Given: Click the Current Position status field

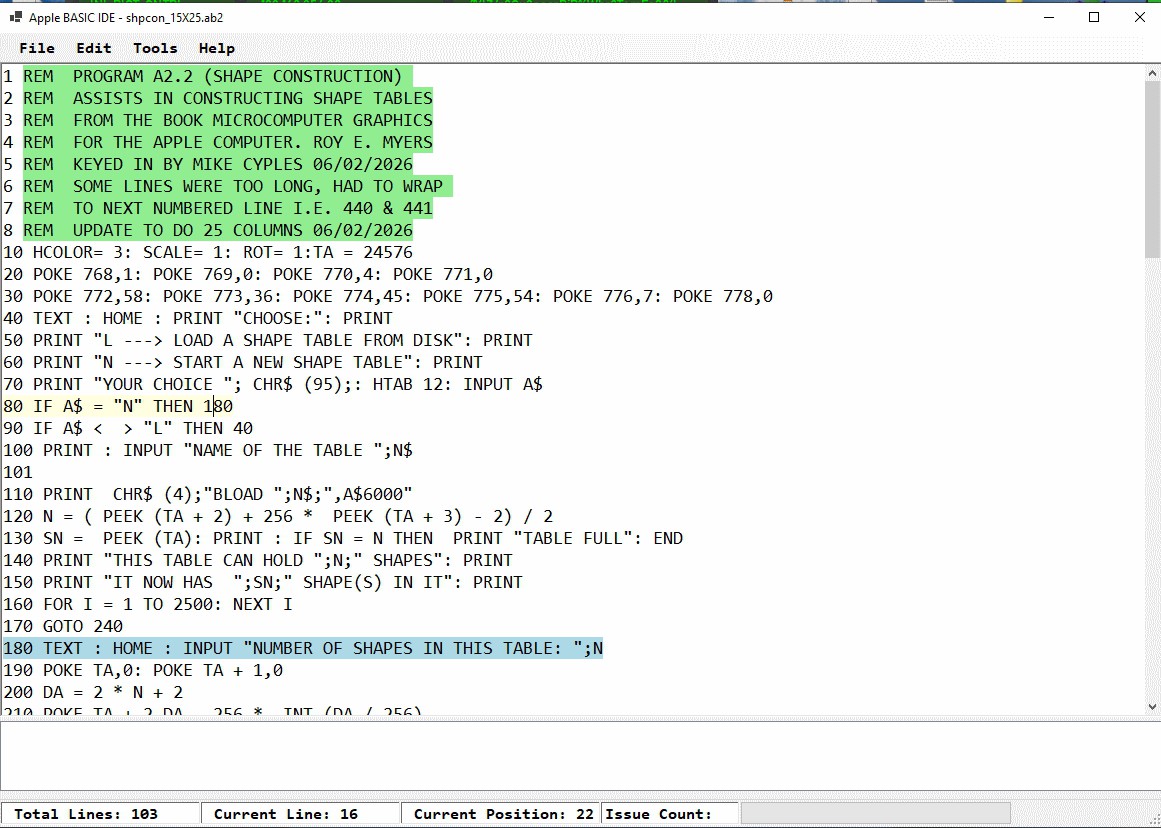Looking at the screenshot, I should [501, 814].
